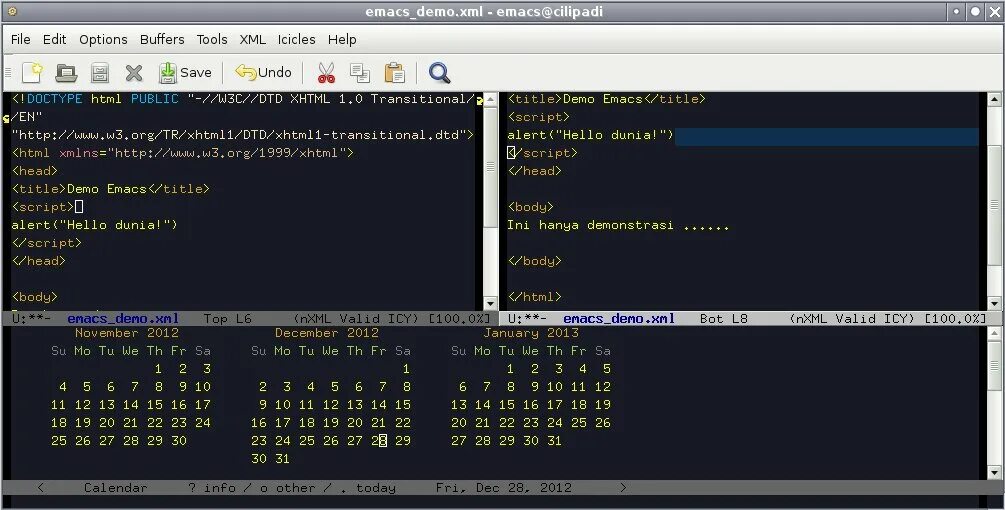Click the DOCTYPE keyword in left pane
1005x510 pixels.
(x=54, y=99)
